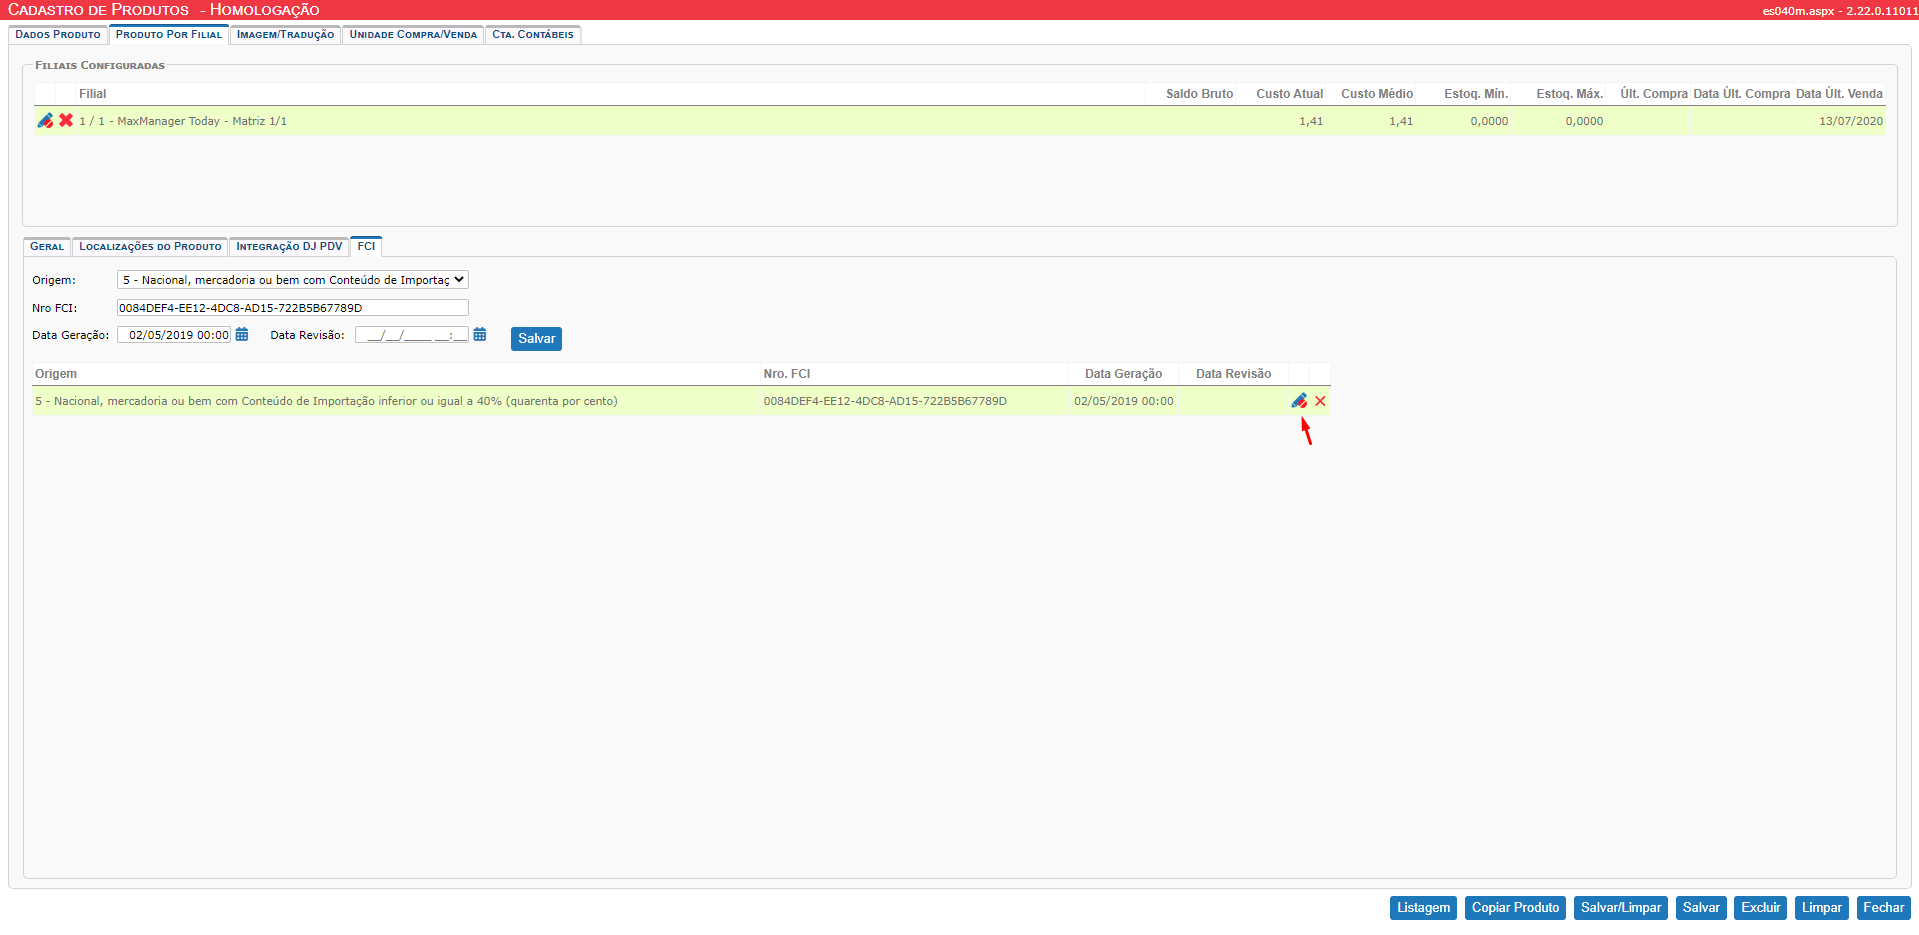Open the Imagem/Tradução tab
Screen dimensions: 1919x935
[x=286, y=34]
